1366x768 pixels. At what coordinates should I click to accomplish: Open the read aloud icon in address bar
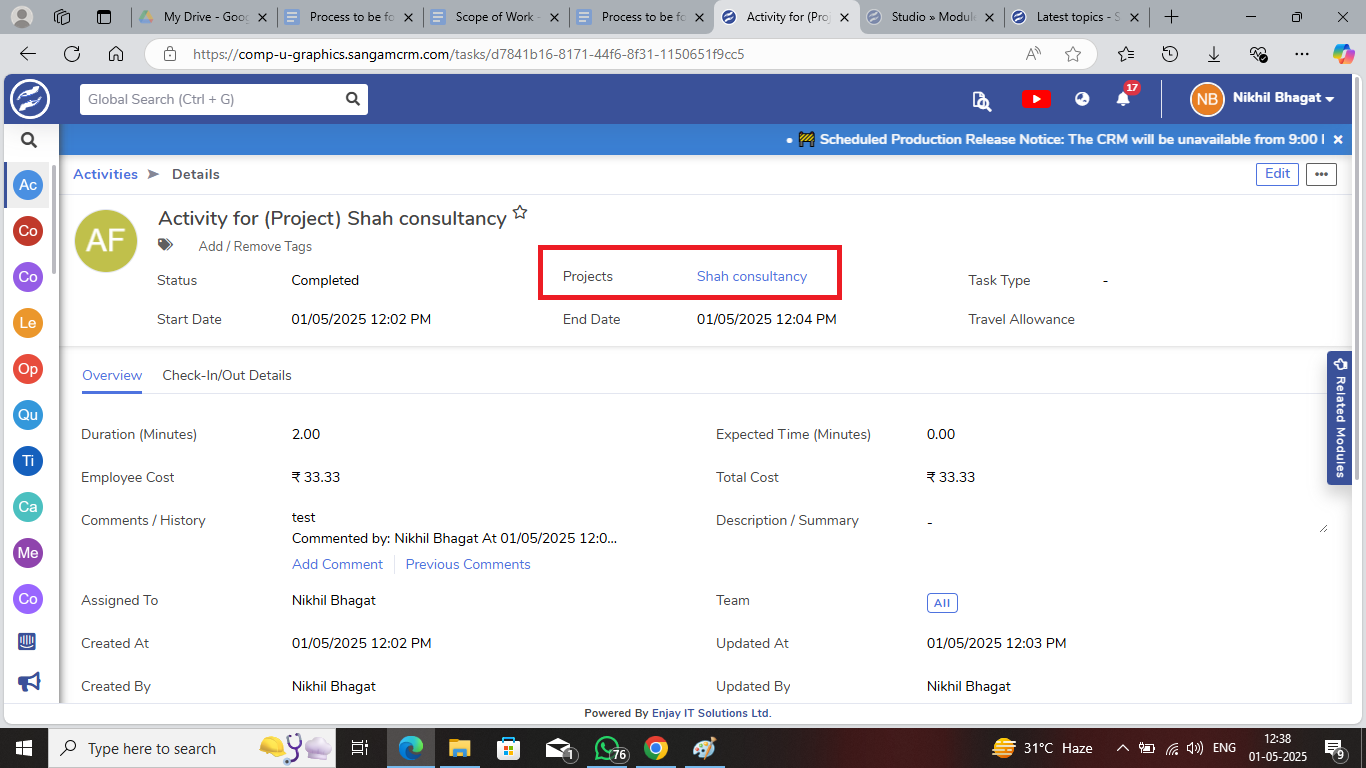coord(1033,54)
